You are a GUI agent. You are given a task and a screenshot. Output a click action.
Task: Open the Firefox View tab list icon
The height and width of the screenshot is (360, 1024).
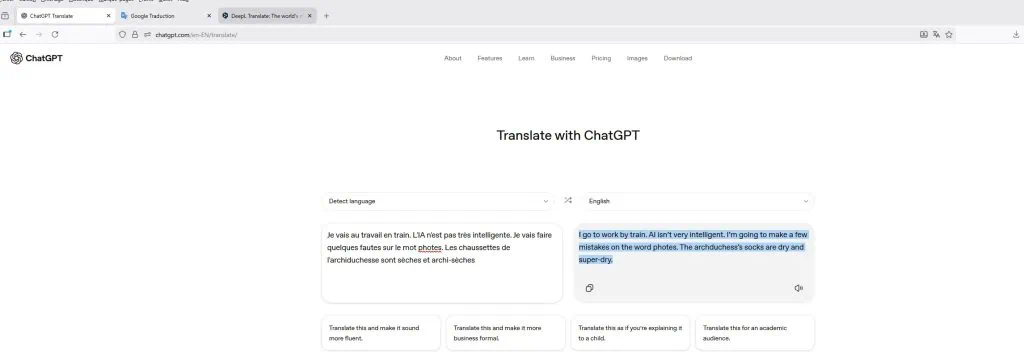pyautogui.click(x=5, y=16)
